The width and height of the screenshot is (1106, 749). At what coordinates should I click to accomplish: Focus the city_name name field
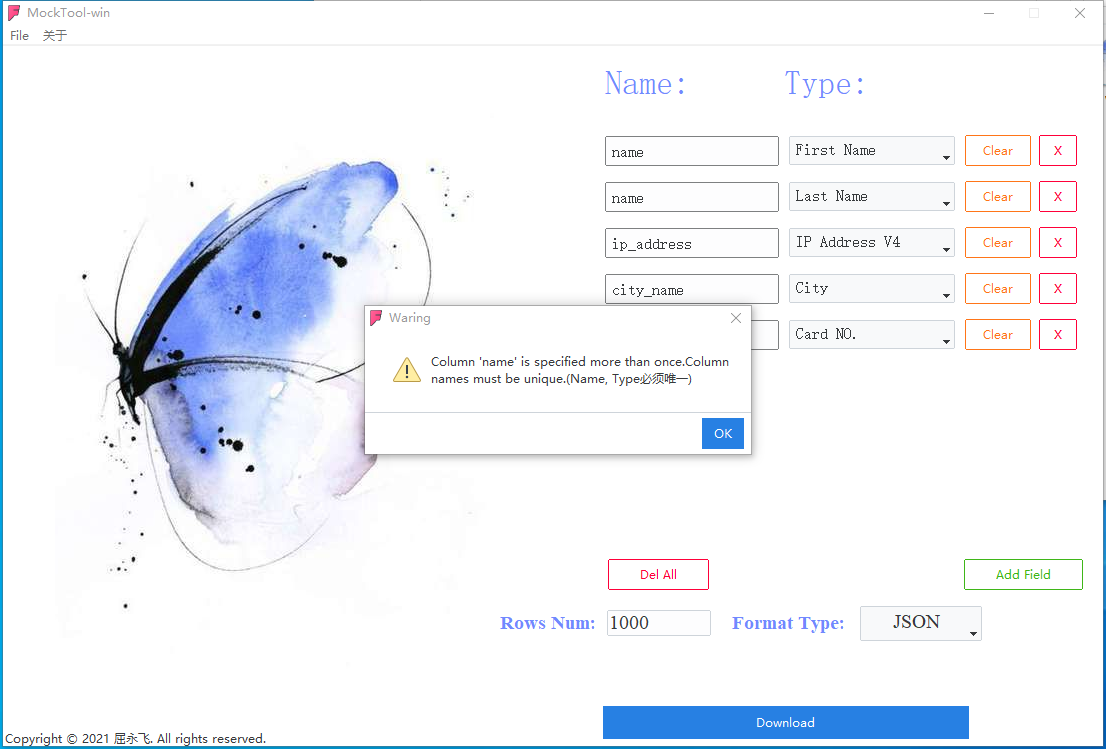pyautogui.click(x=691, y=288)
